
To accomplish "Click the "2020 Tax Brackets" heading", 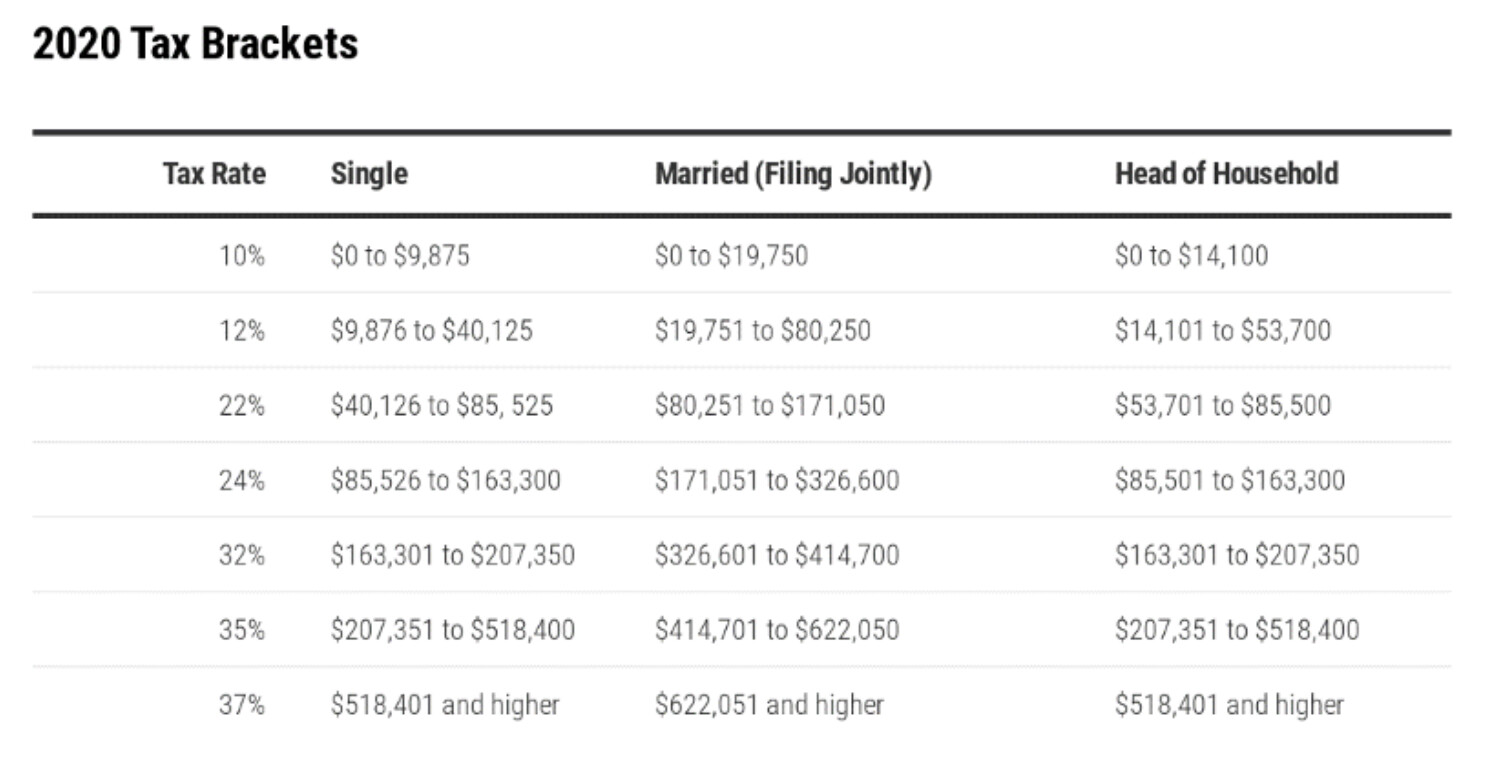I will point(195,45).
